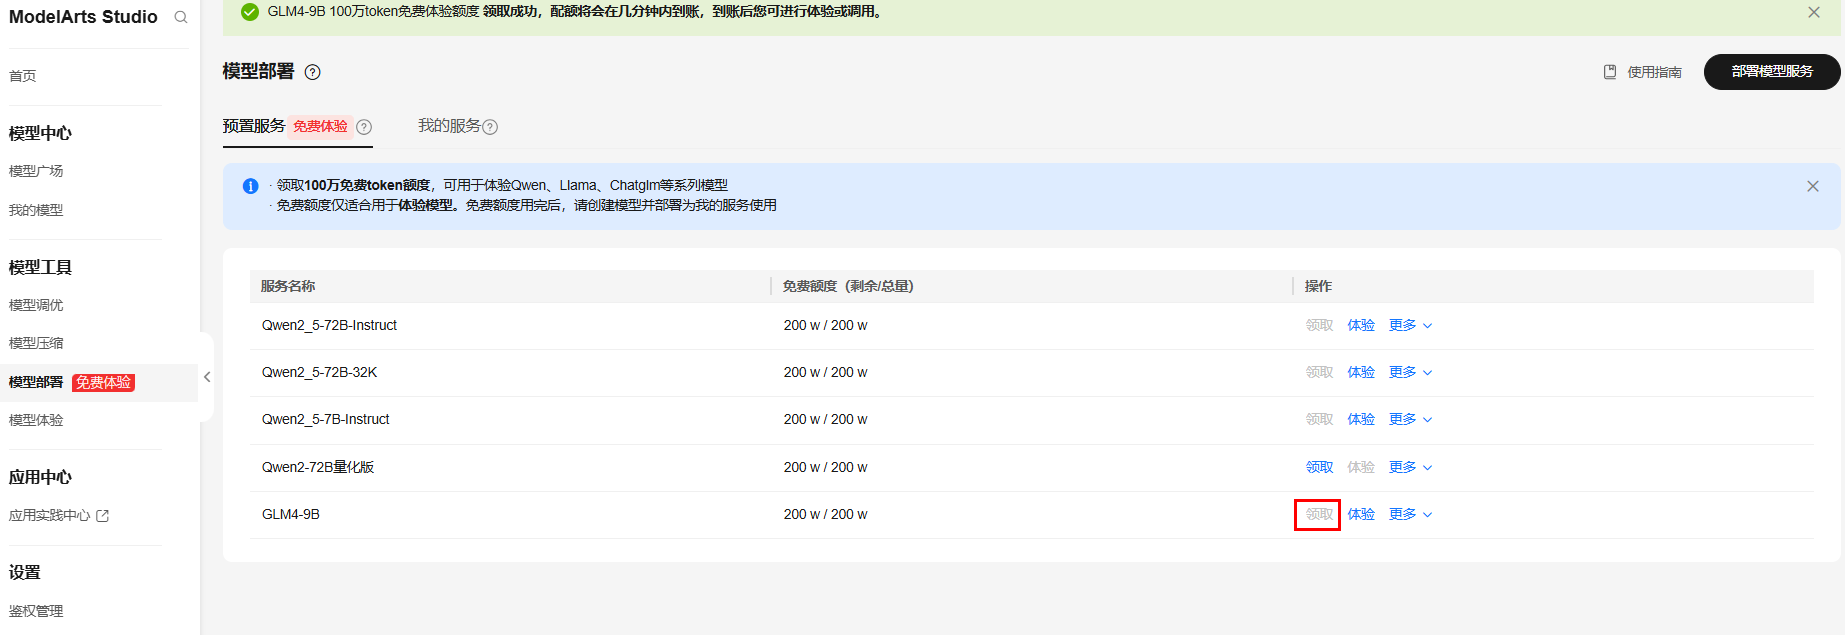This screenshot has width=1845, height=635.
Task: Click 领取 for GLM4-9B row
Action: click(x=1319, y=514)
